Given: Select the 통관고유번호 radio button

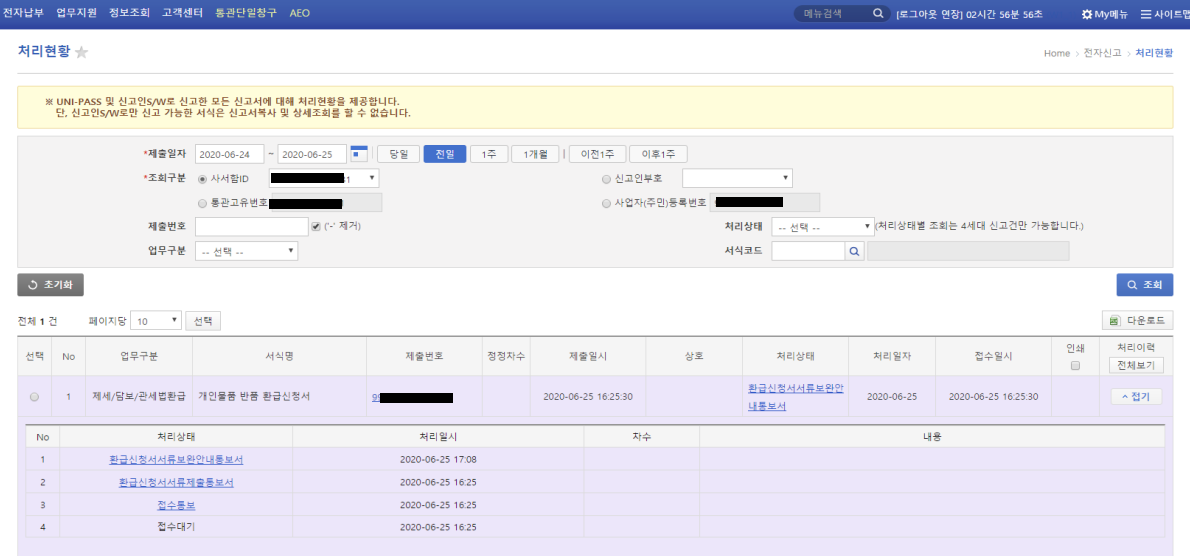Looking at the screenshot, I should 202,203.
